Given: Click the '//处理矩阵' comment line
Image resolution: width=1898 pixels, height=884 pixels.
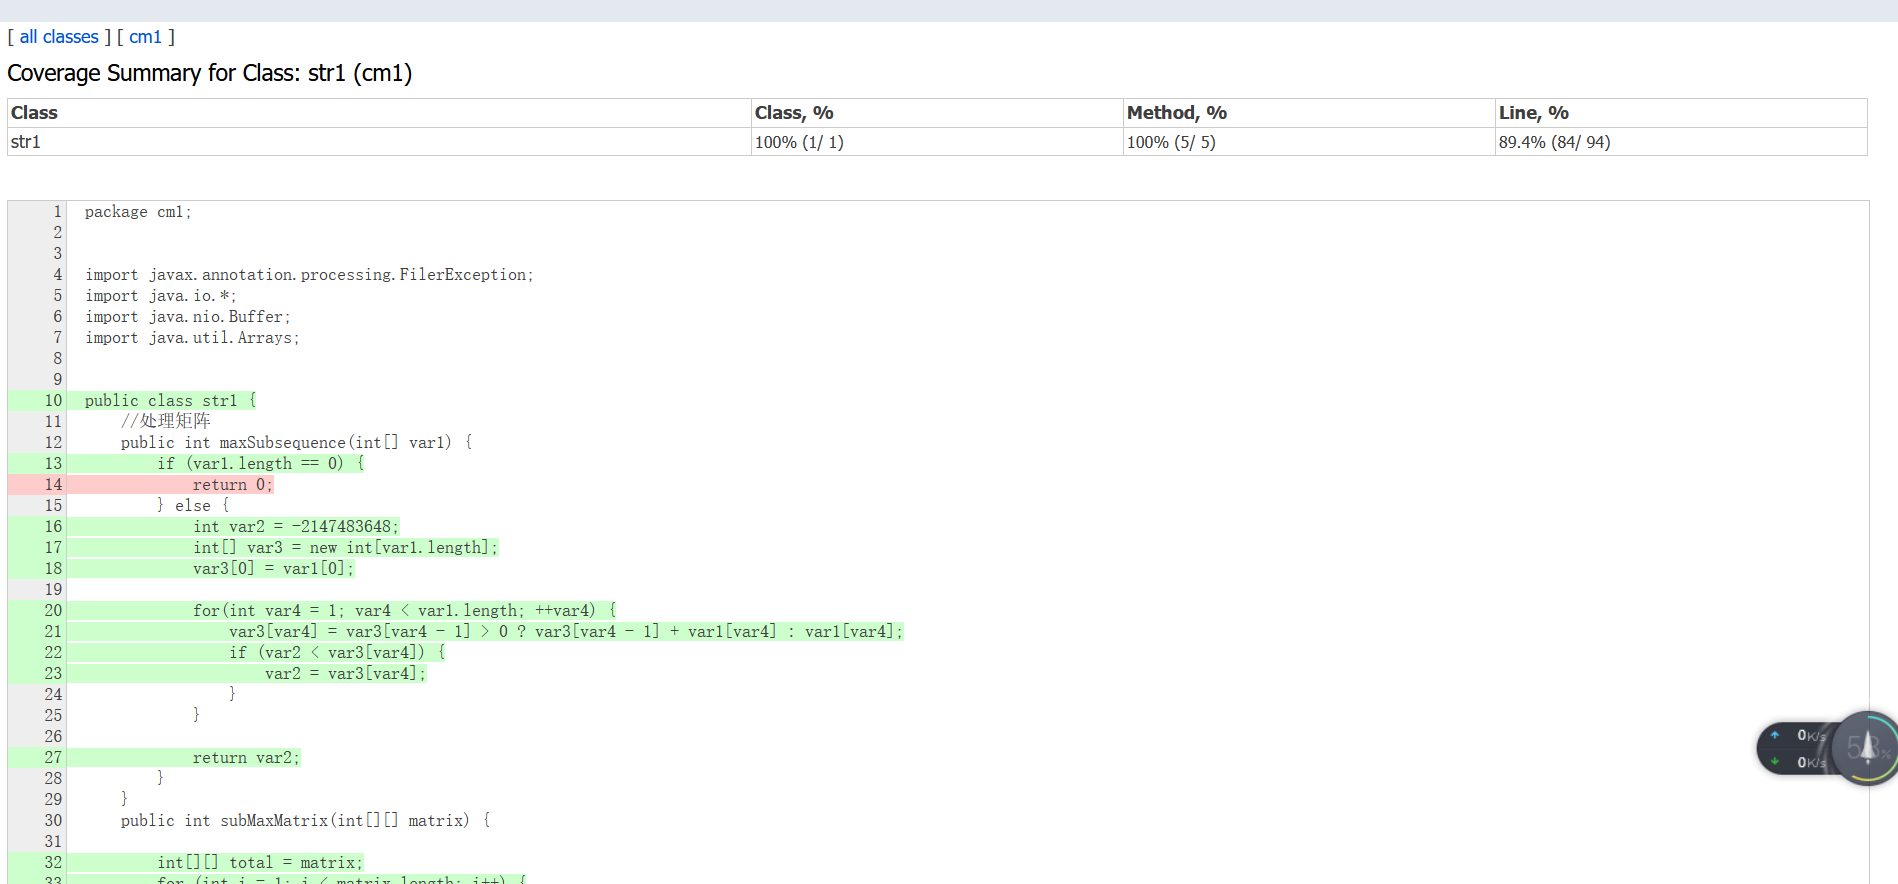Looking at the screenshot, I should pyautogui.click(x=166, y=421).
